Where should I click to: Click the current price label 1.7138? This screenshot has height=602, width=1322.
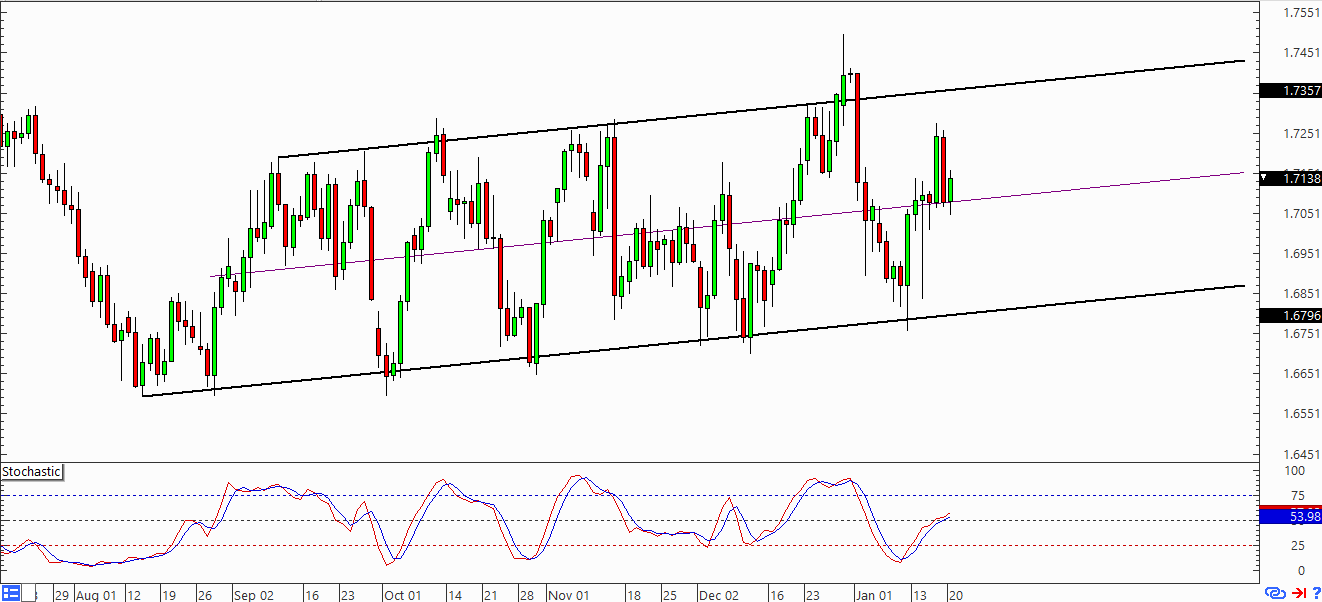tap(1289, 178)
